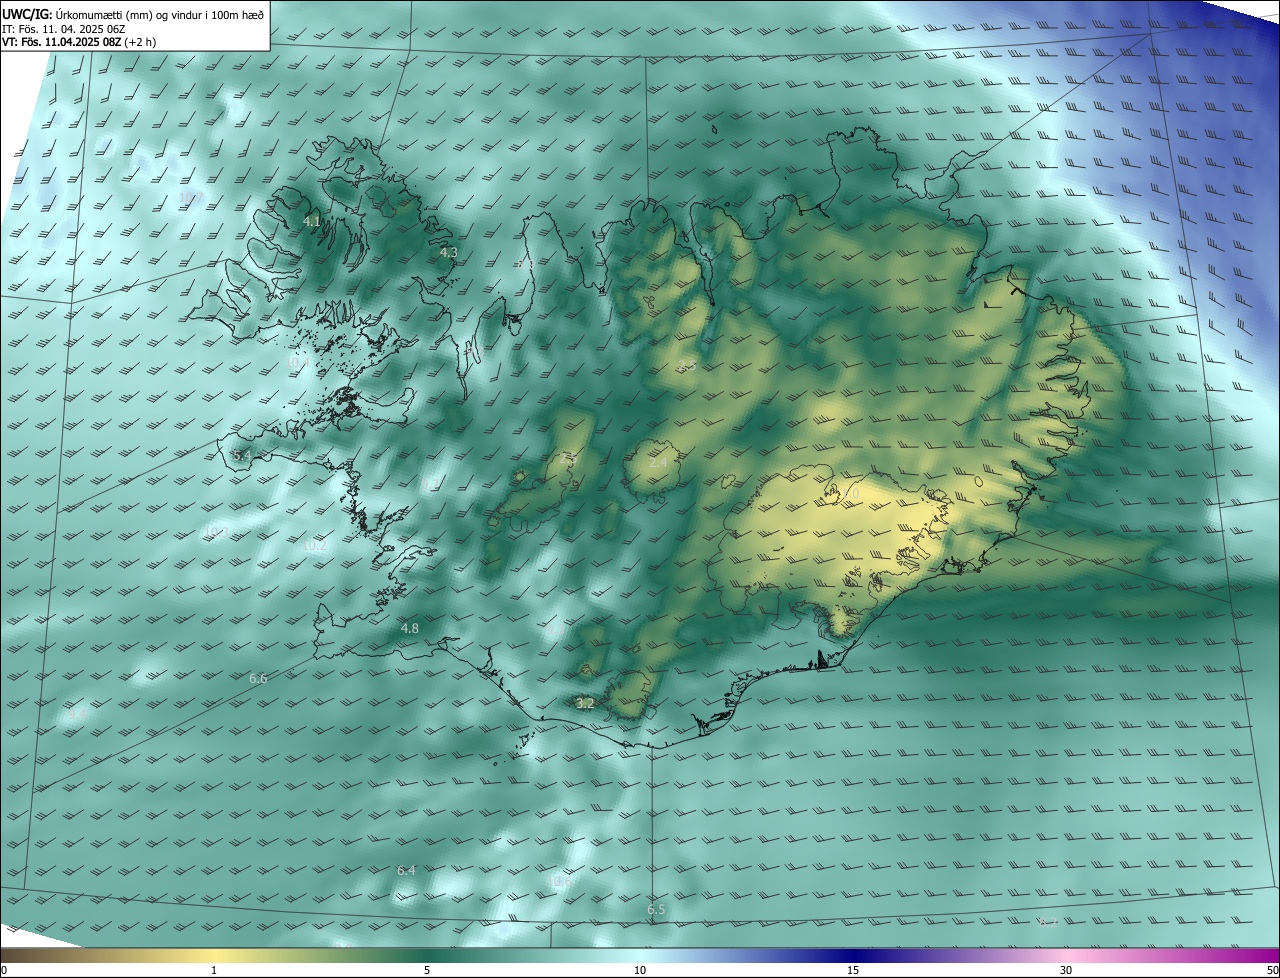Click the faint 10.4 value label in Breiðafjörður
Viewport: 1280px width, 978px height.
pos(299,361)
